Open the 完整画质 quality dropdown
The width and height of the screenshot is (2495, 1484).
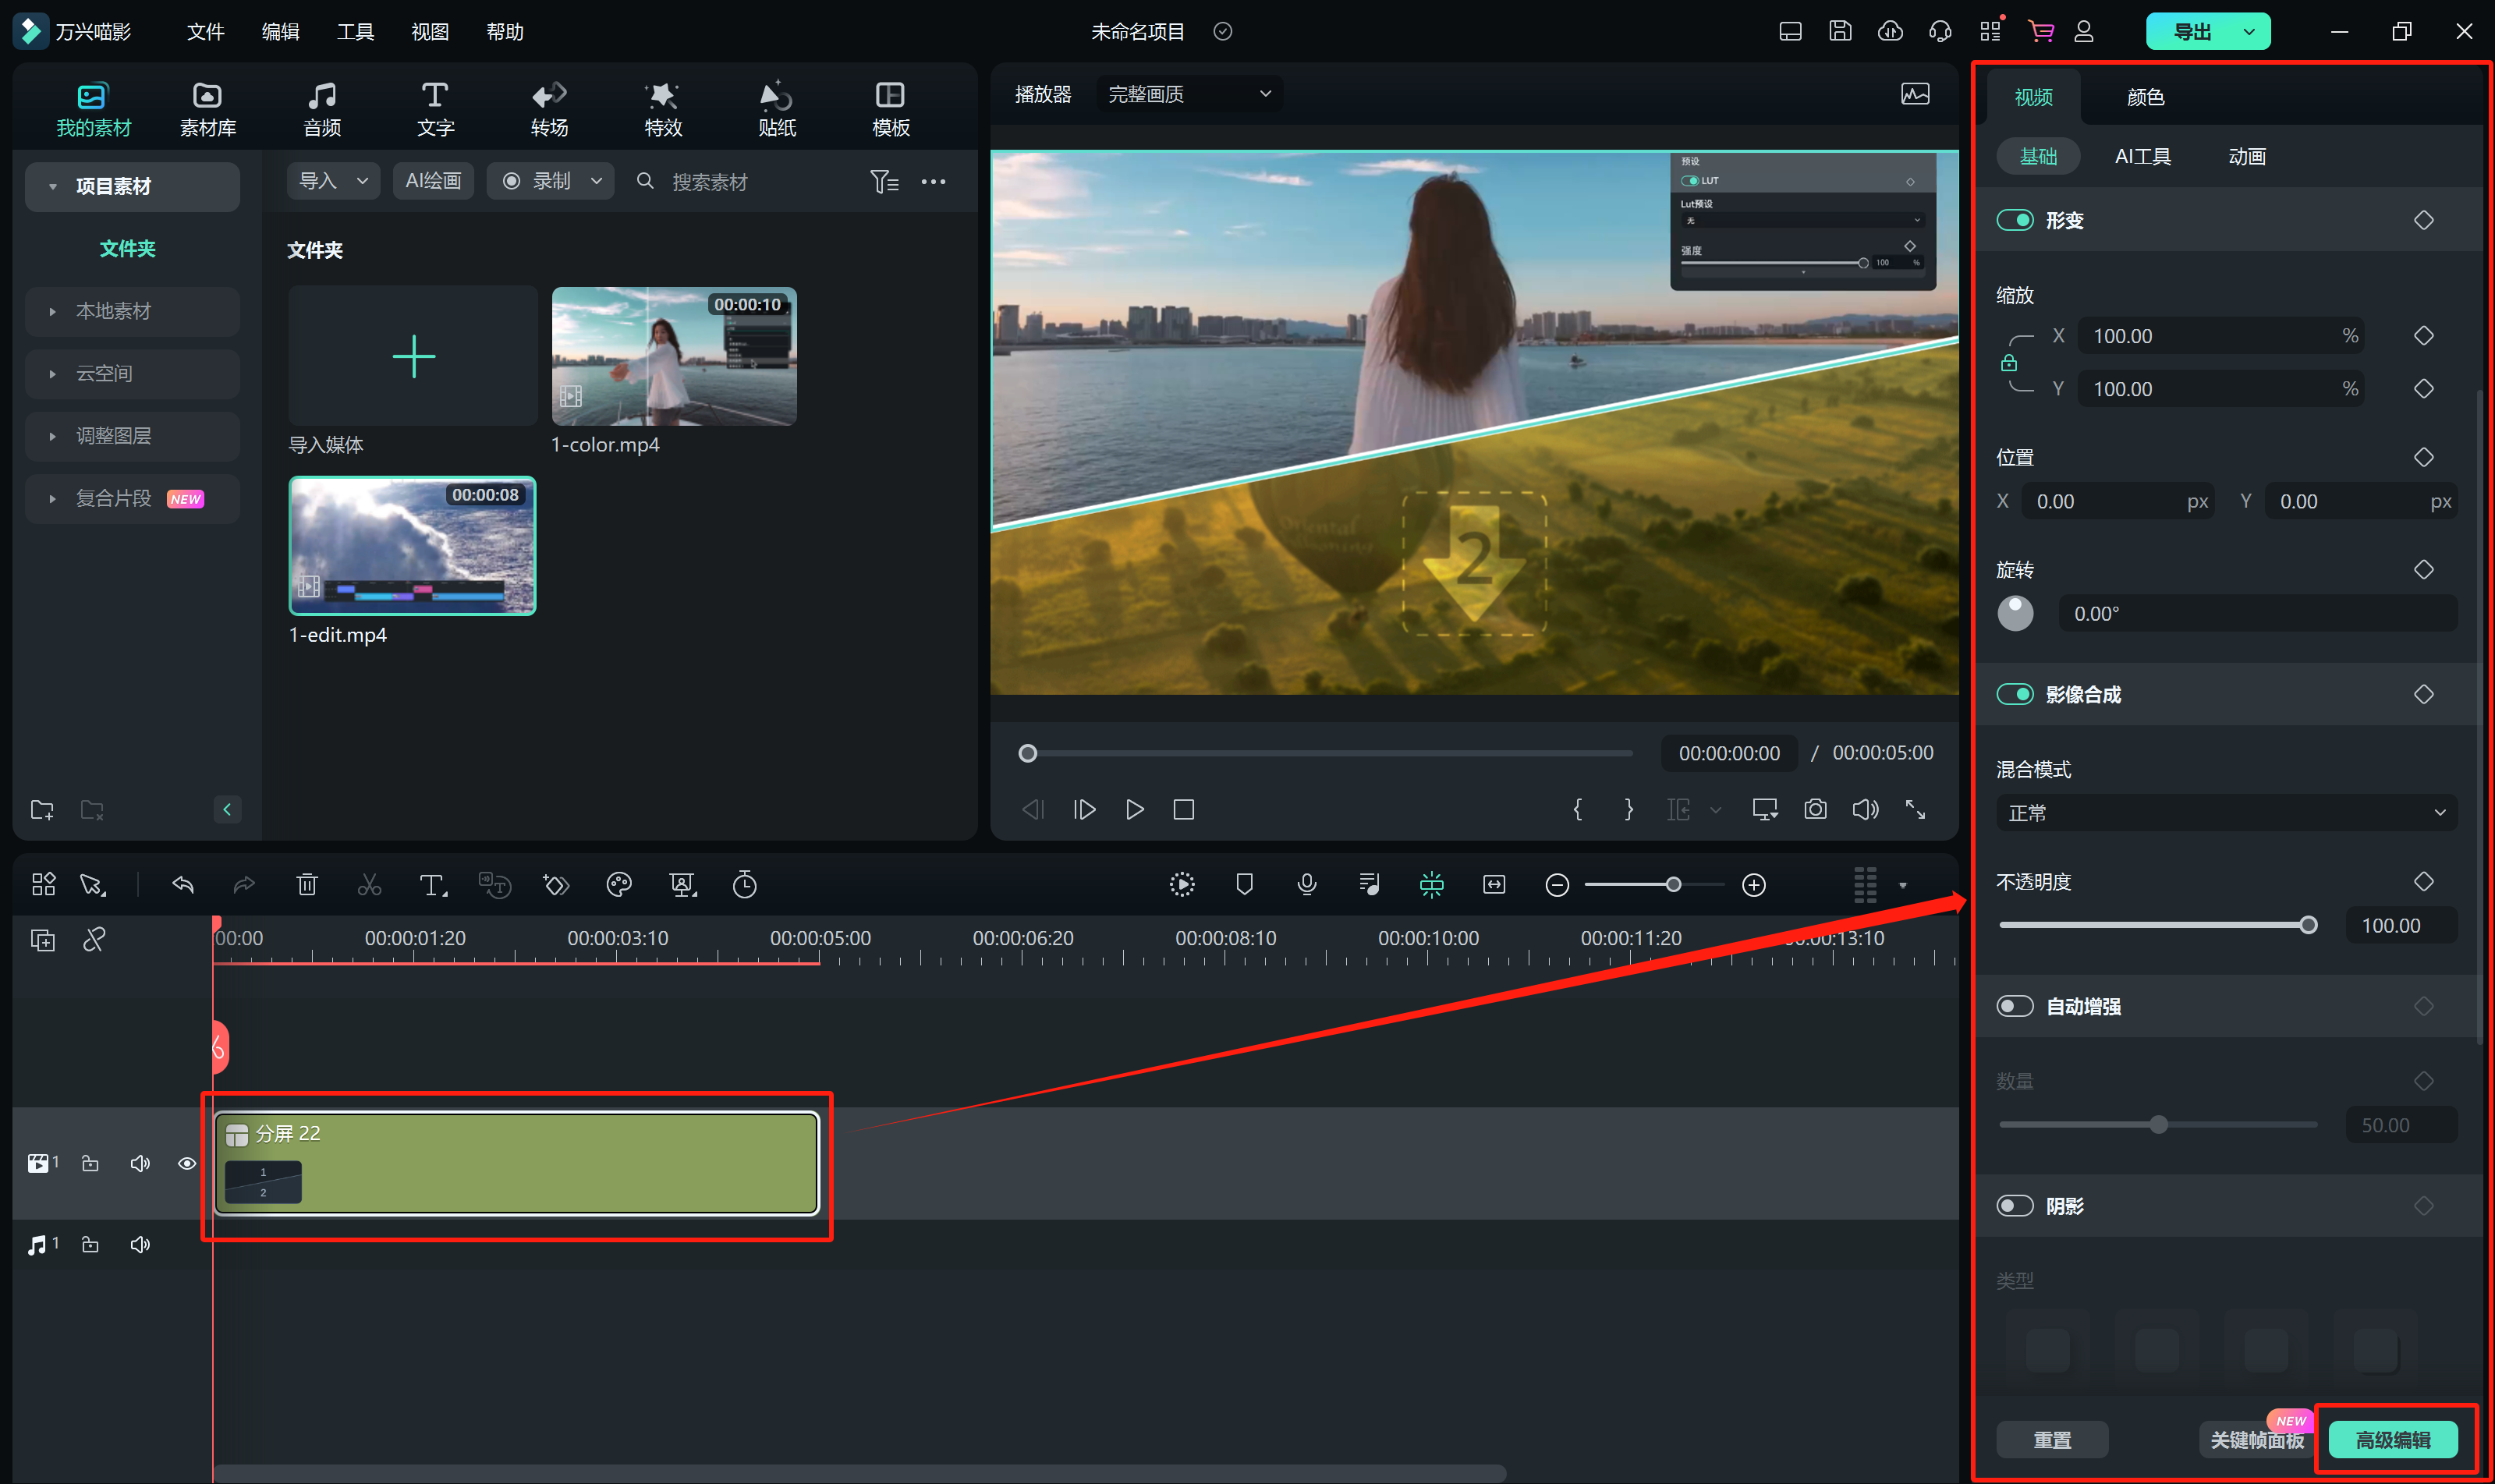point(1189,94)
